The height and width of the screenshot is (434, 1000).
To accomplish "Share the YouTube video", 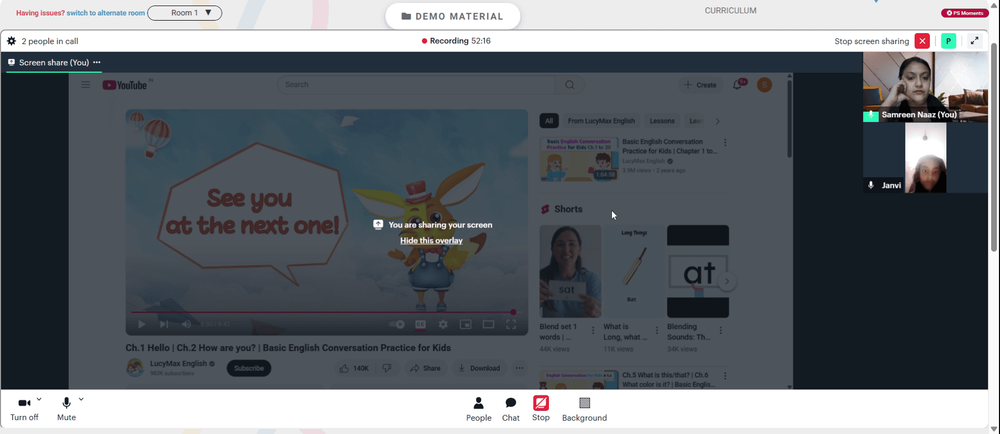I will pos(425,368).
